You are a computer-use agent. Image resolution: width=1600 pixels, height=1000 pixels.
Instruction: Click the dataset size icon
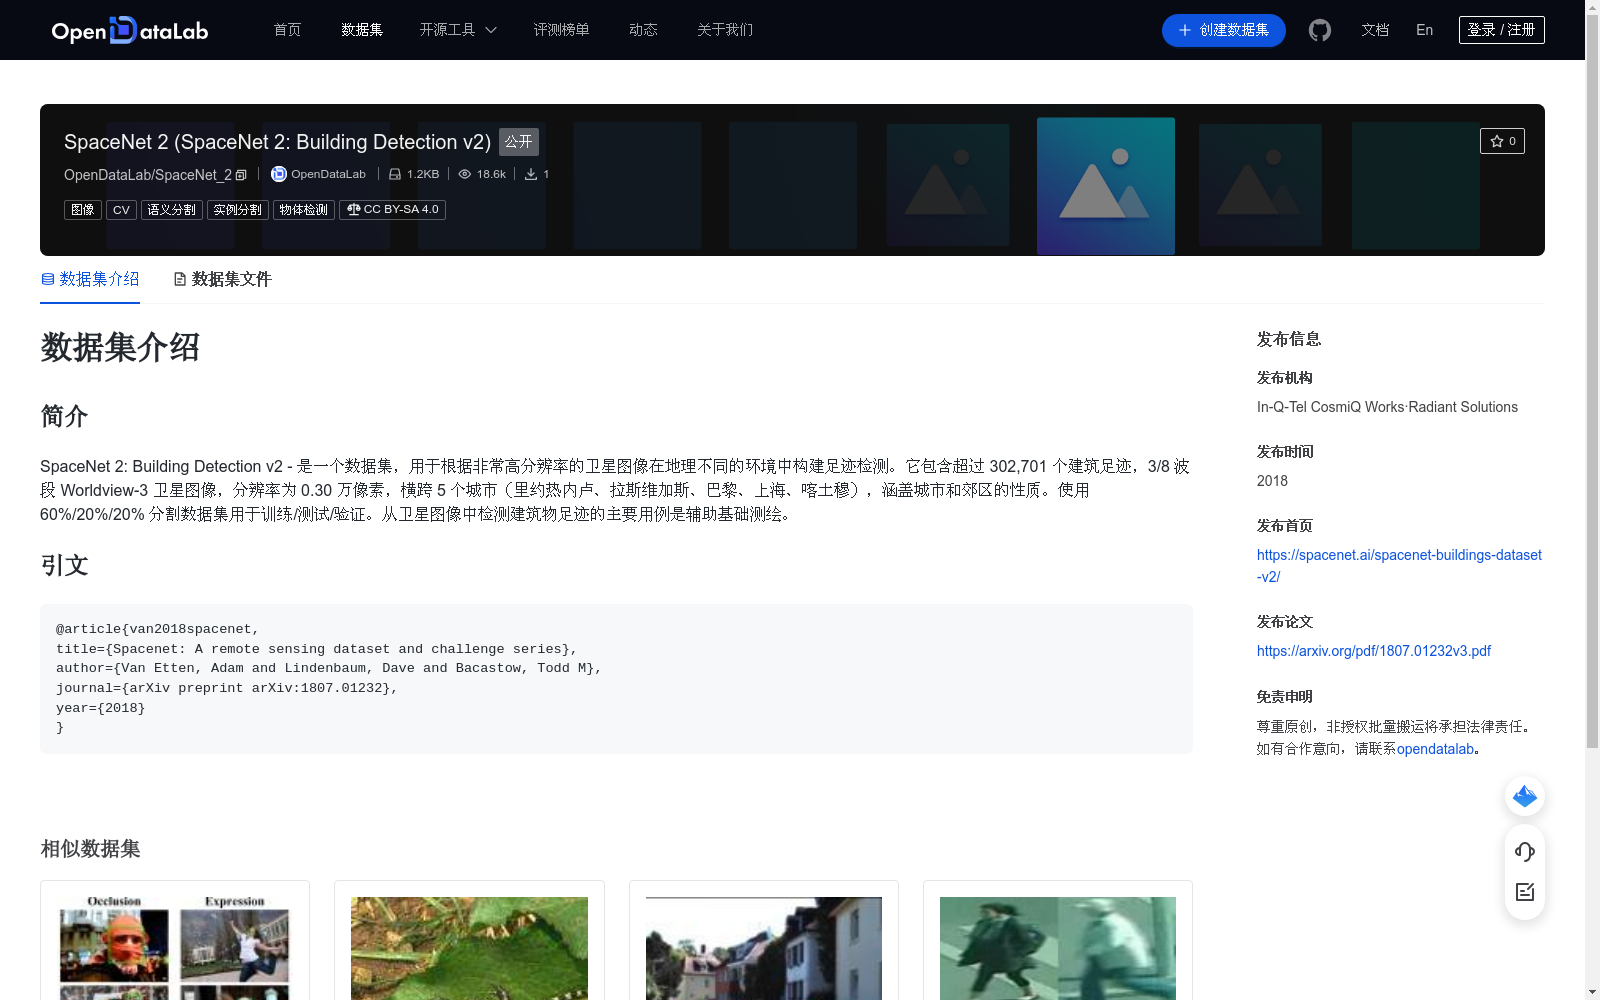tap(395, 174)
